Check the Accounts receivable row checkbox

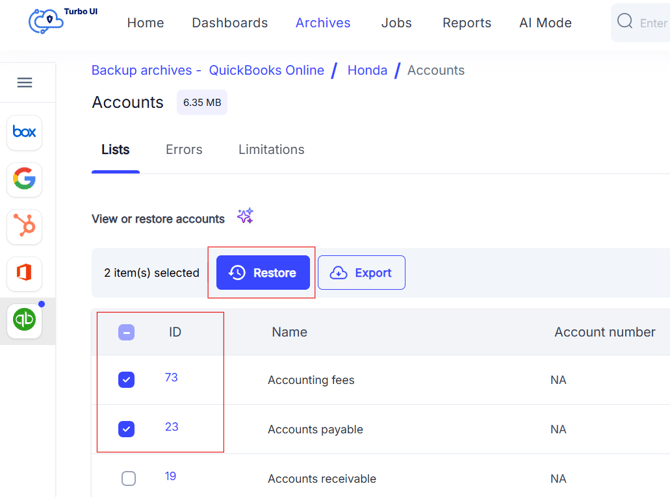click(x=128, y=478)
